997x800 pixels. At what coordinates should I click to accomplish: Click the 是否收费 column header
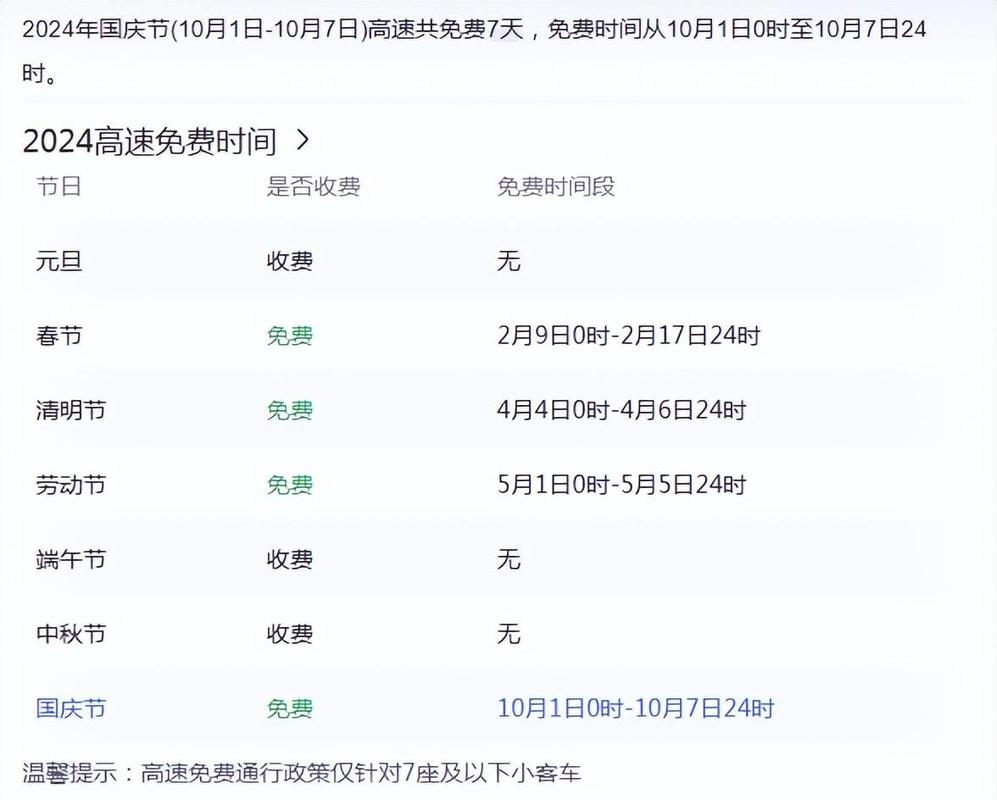312,187
